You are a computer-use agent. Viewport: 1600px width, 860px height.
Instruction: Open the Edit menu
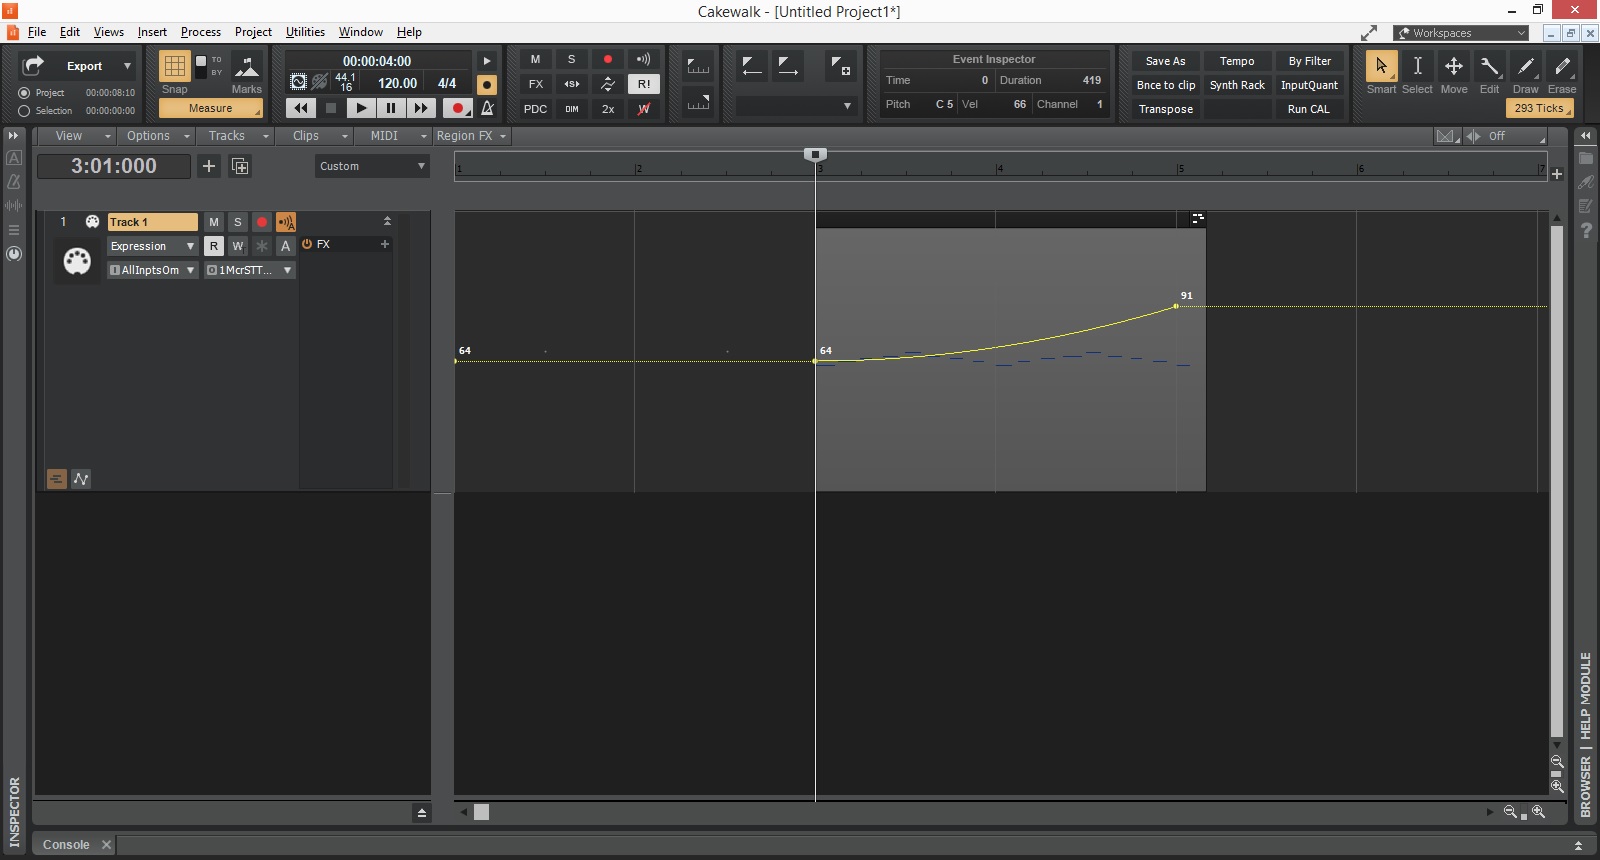pyautogui.click(x=70, y=32)
